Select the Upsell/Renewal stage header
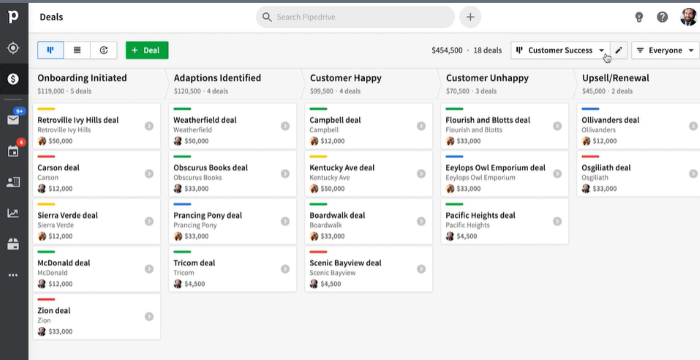700x360 pixels. tap(616, 78)
